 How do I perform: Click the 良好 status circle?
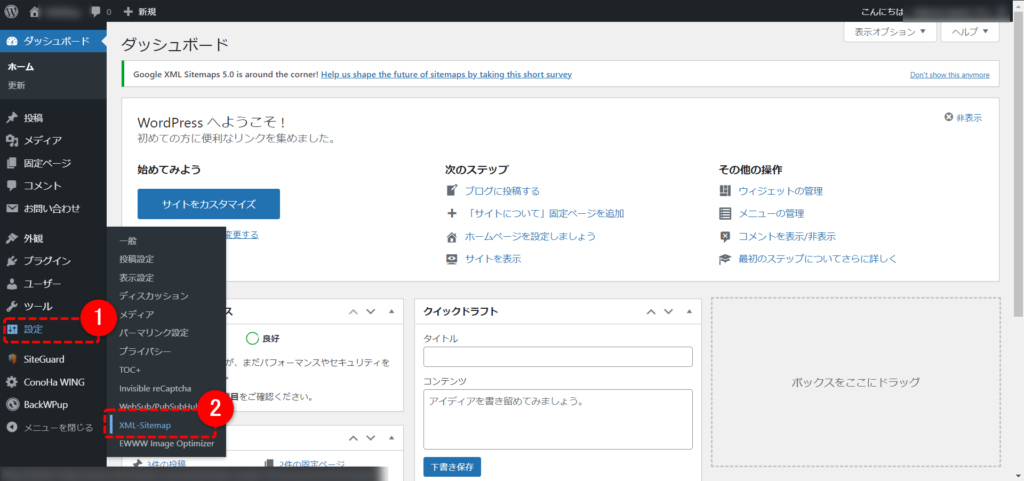click(x=252, y=339)
